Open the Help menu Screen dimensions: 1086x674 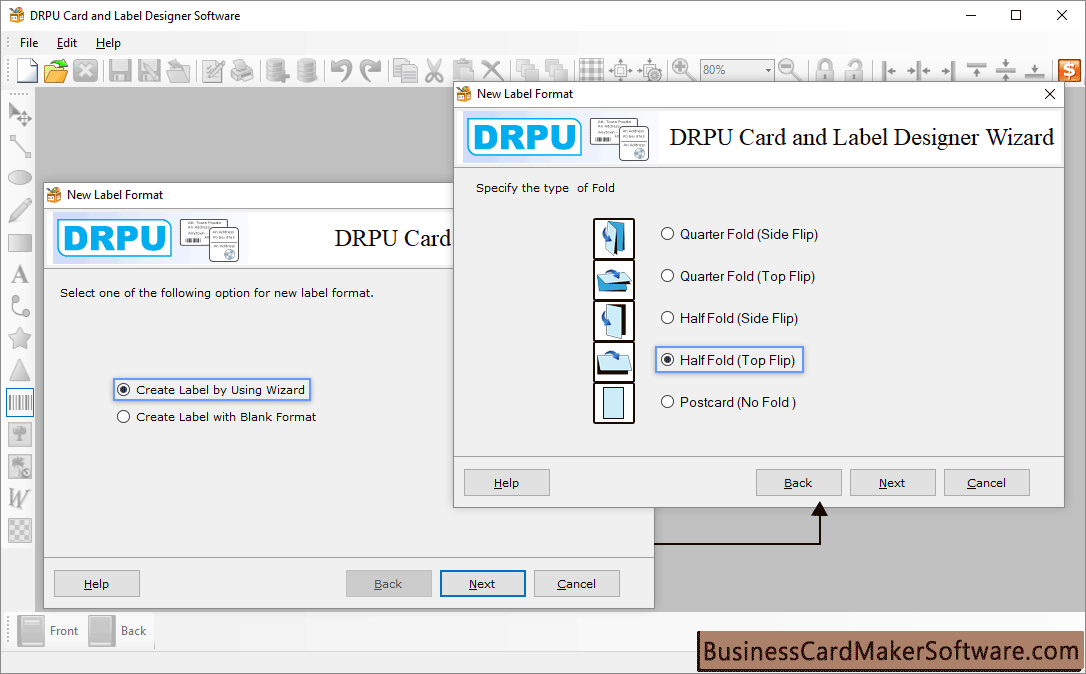(x=108, y=43)
